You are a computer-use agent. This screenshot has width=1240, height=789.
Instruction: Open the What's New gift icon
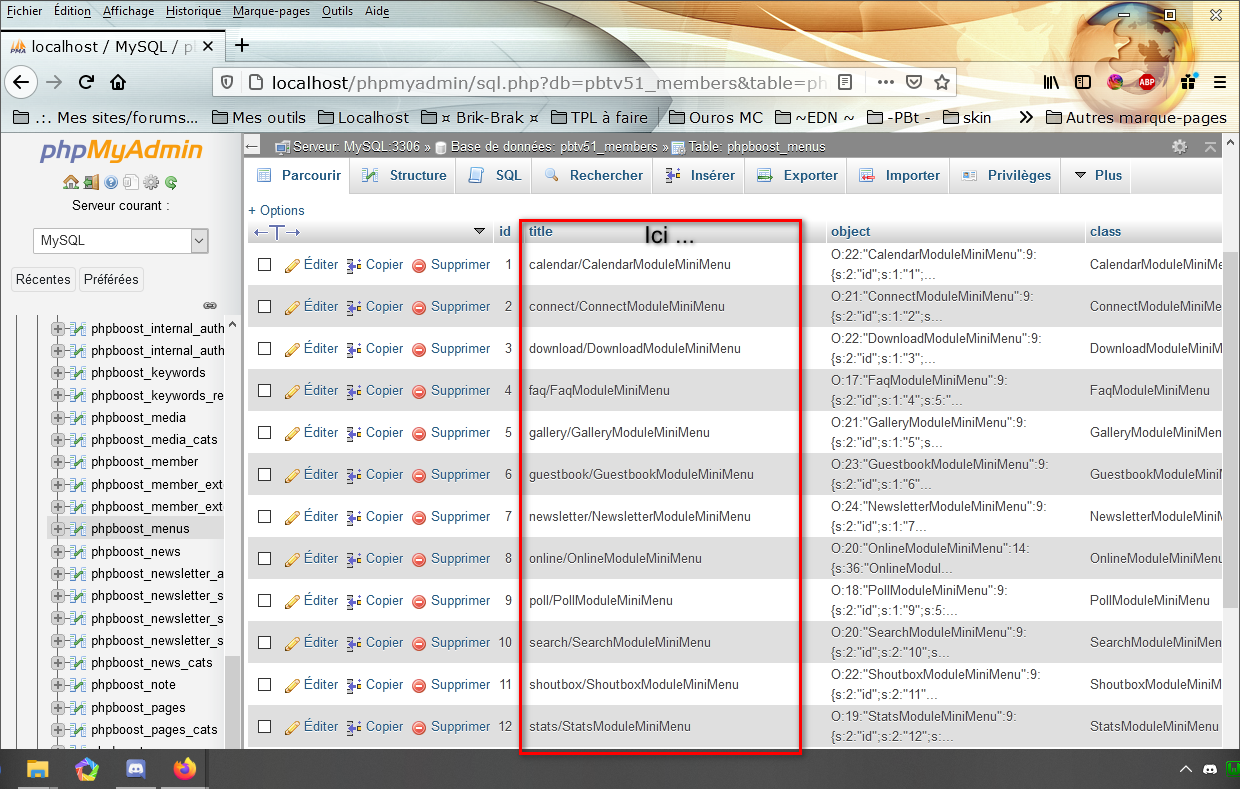1187,82
